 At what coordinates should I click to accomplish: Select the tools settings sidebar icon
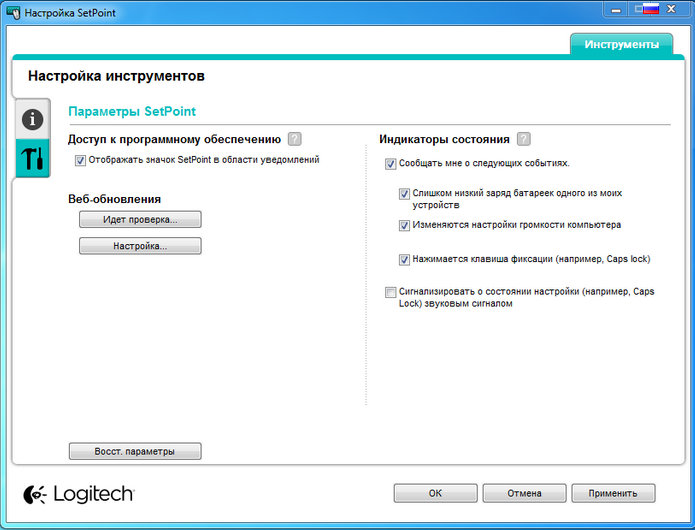click(33, 158)
